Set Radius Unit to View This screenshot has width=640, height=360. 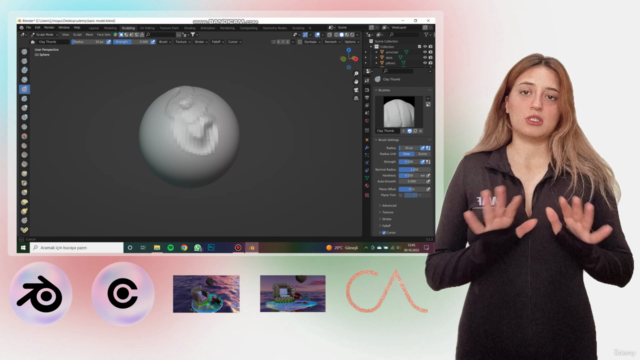pos(407,154)
